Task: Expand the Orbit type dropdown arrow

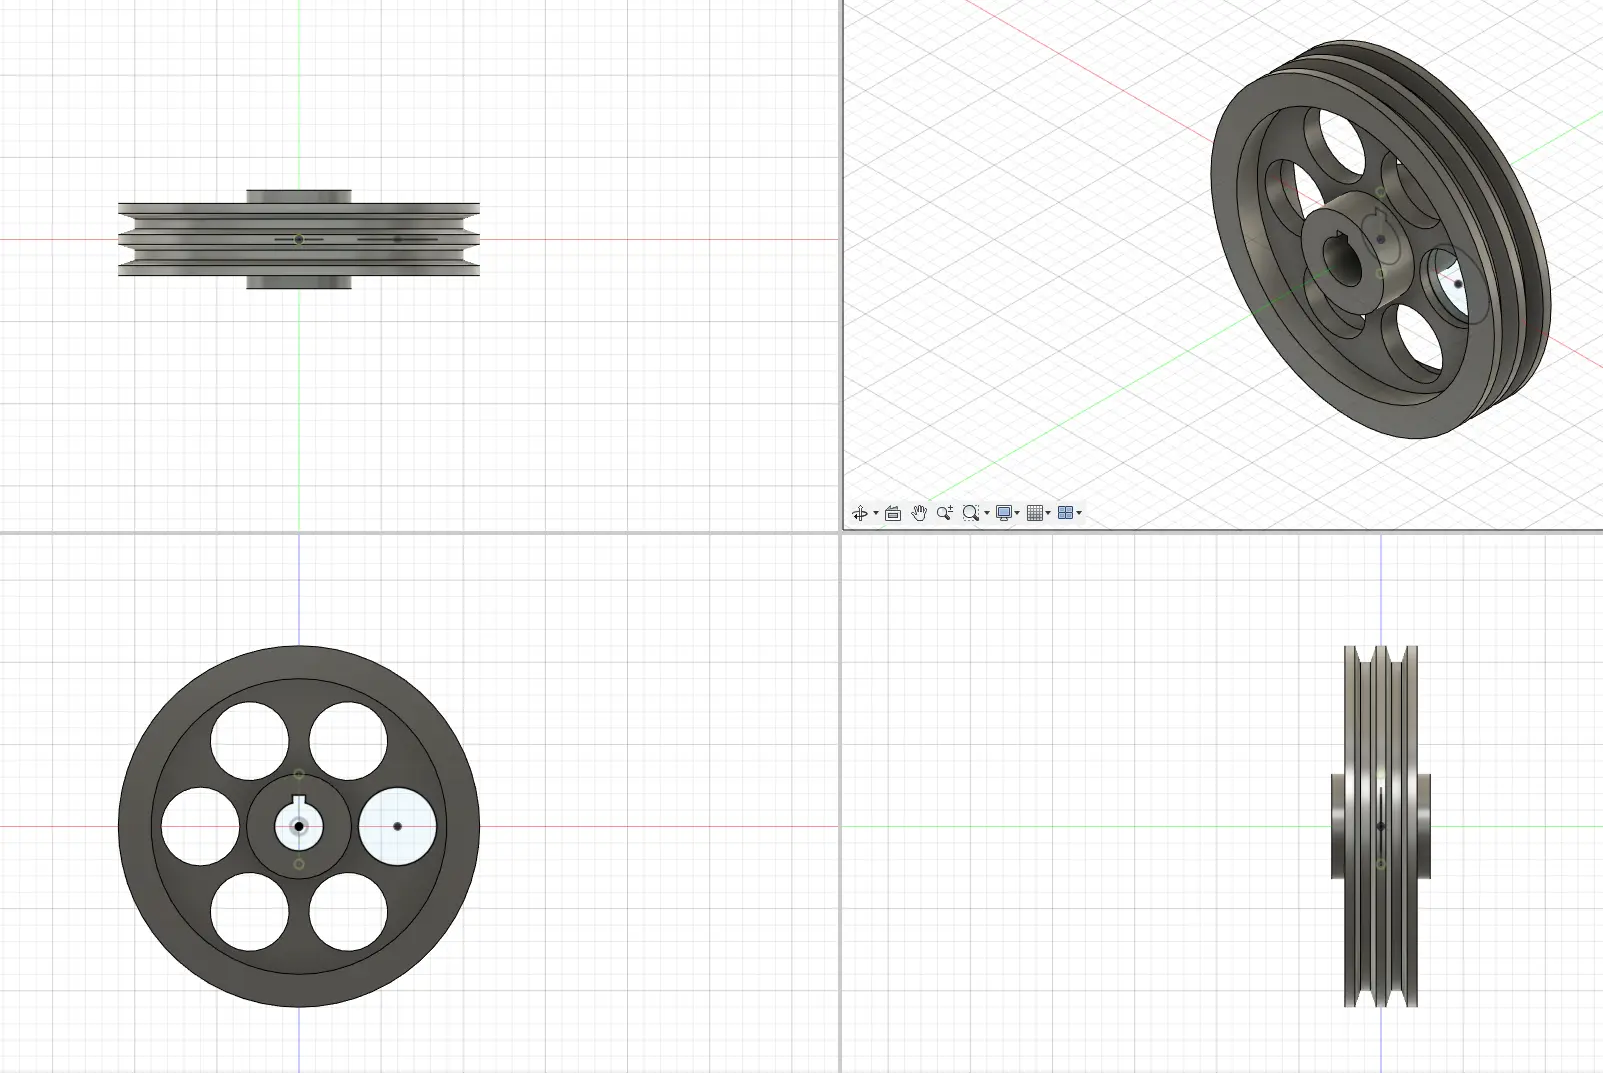Action: (x=876, y=514)
